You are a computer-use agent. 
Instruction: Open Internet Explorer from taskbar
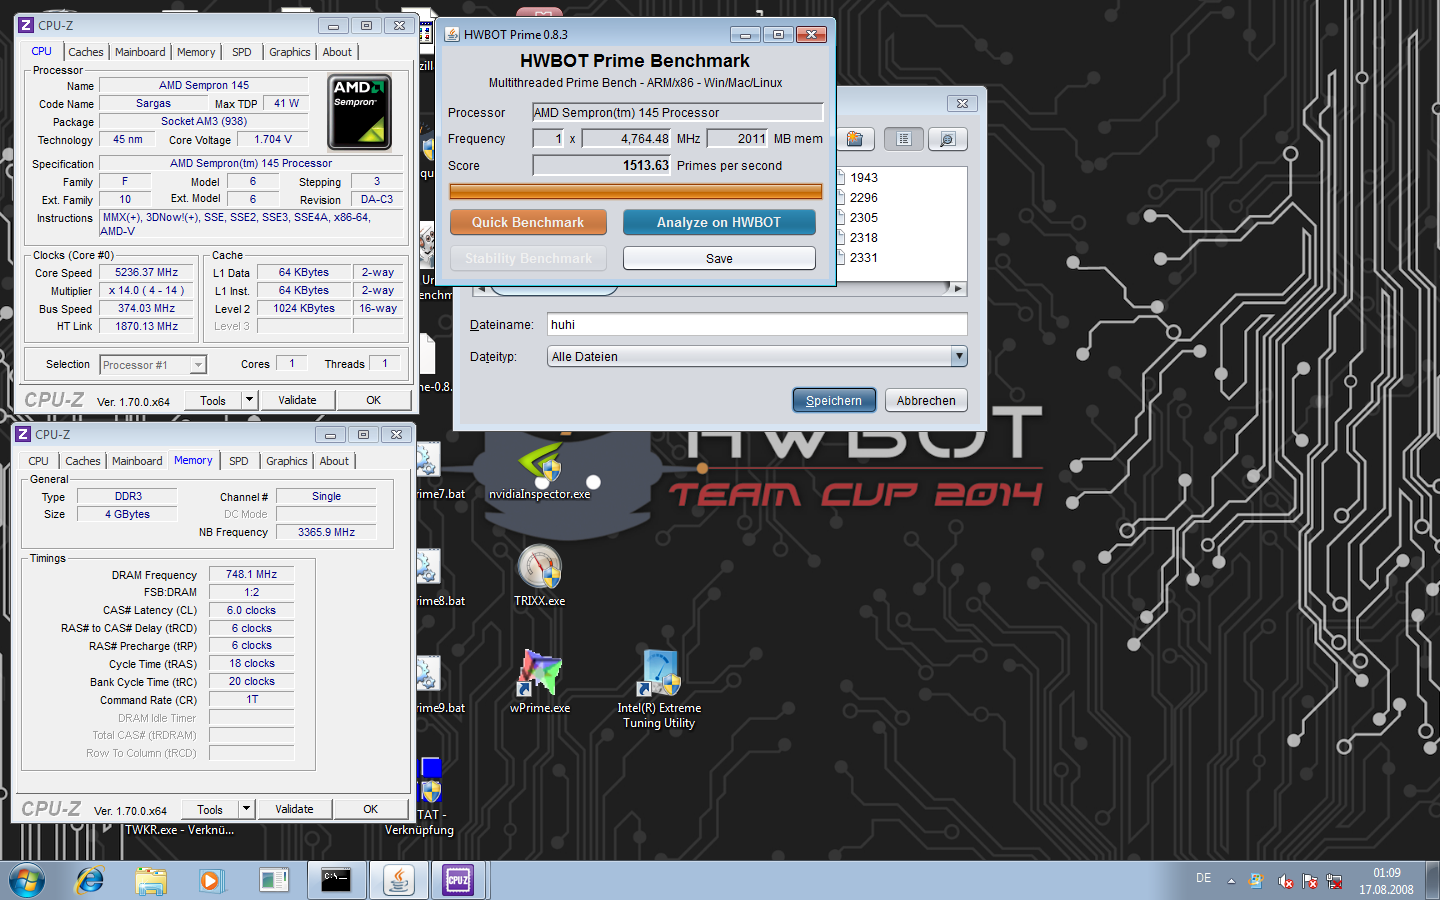(90, 881)
